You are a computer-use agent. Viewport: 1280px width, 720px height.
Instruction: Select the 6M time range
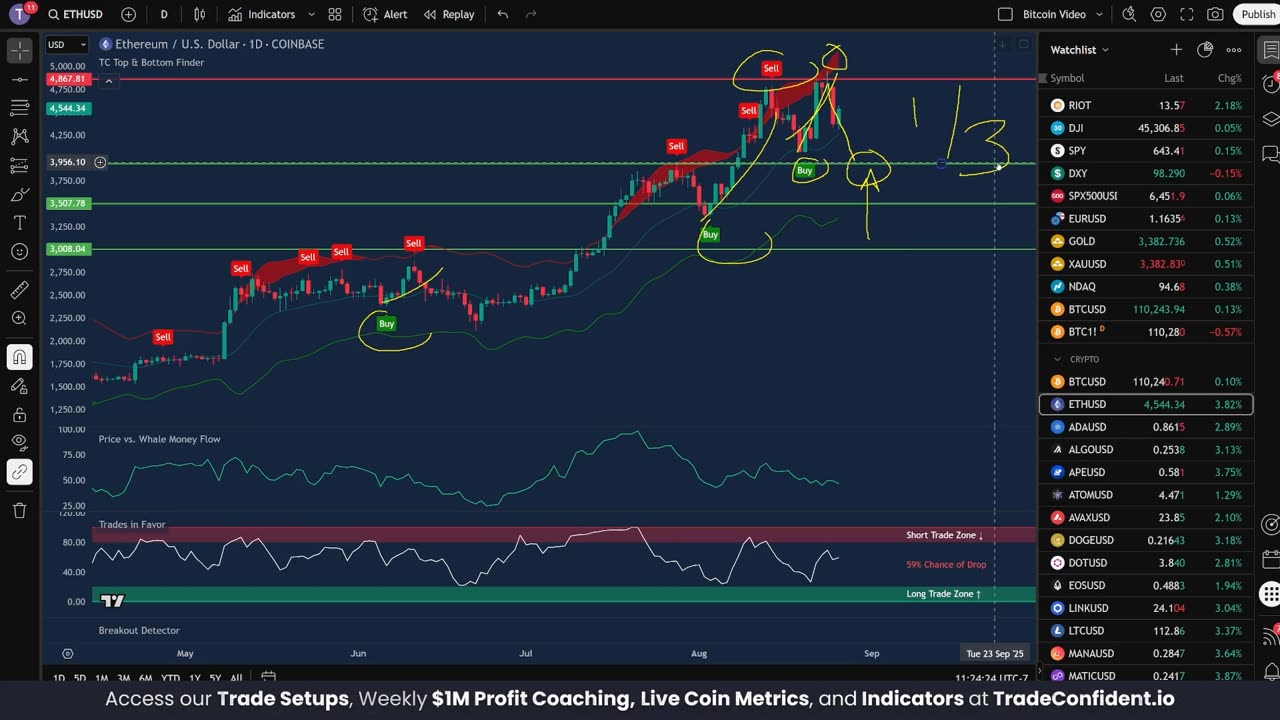[x=145, y=678]
